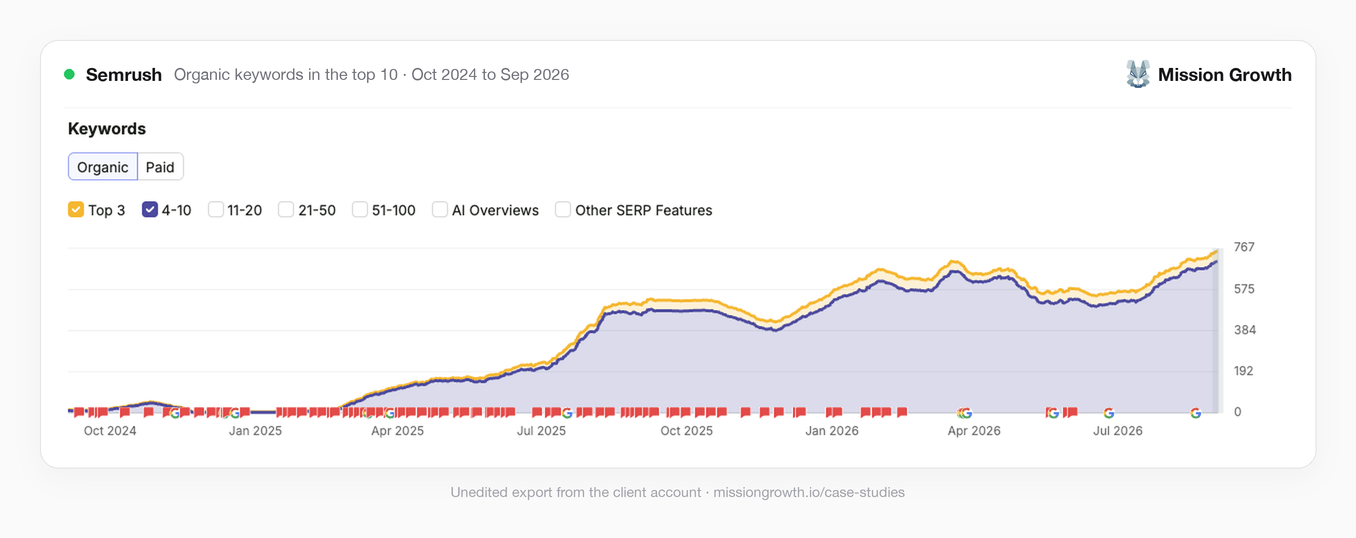Uncheck the 4-10 positions checkbox
The width and height of the screenshot is (1356, 538).
(x=150, y=210)
